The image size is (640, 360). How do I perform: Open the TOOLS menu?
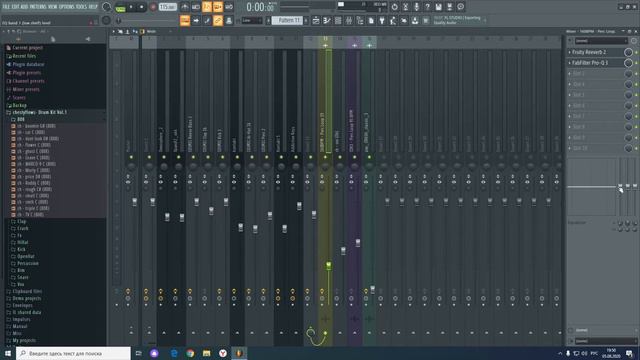[81, 7]
